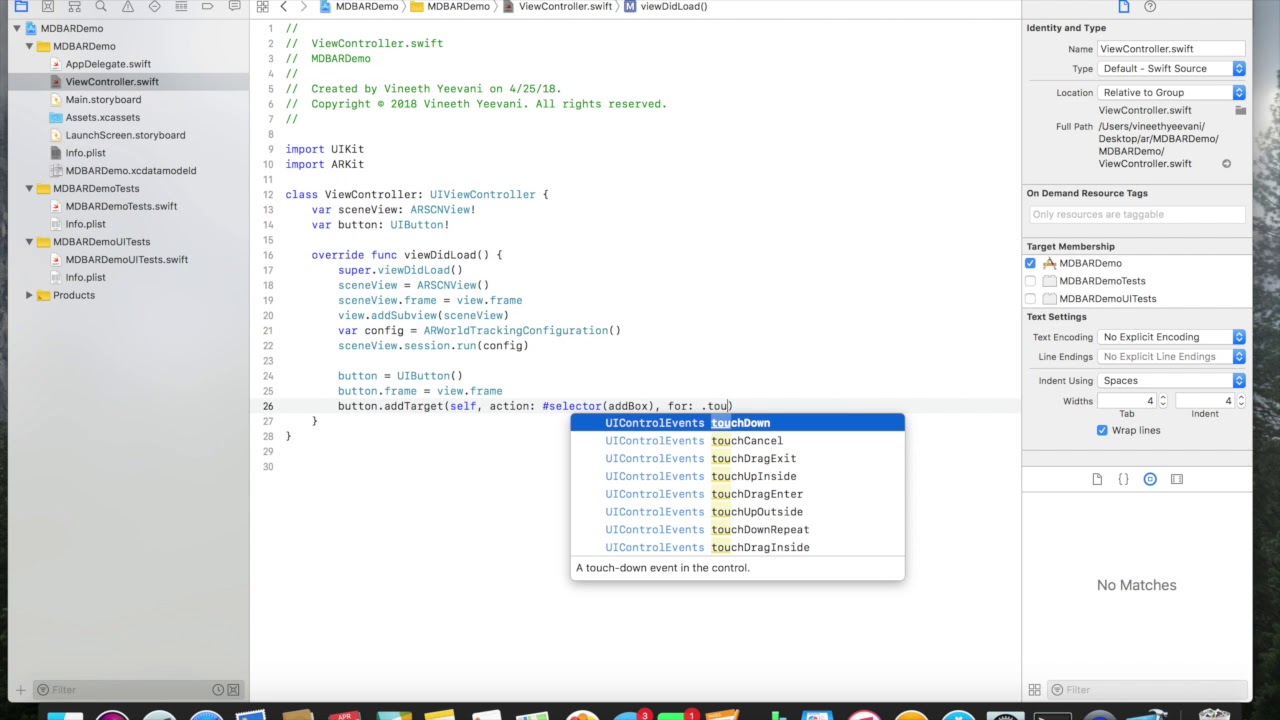Open the File Template library icon
1280x720 pixels.
pyautogui.click(x=1097, y=479)
